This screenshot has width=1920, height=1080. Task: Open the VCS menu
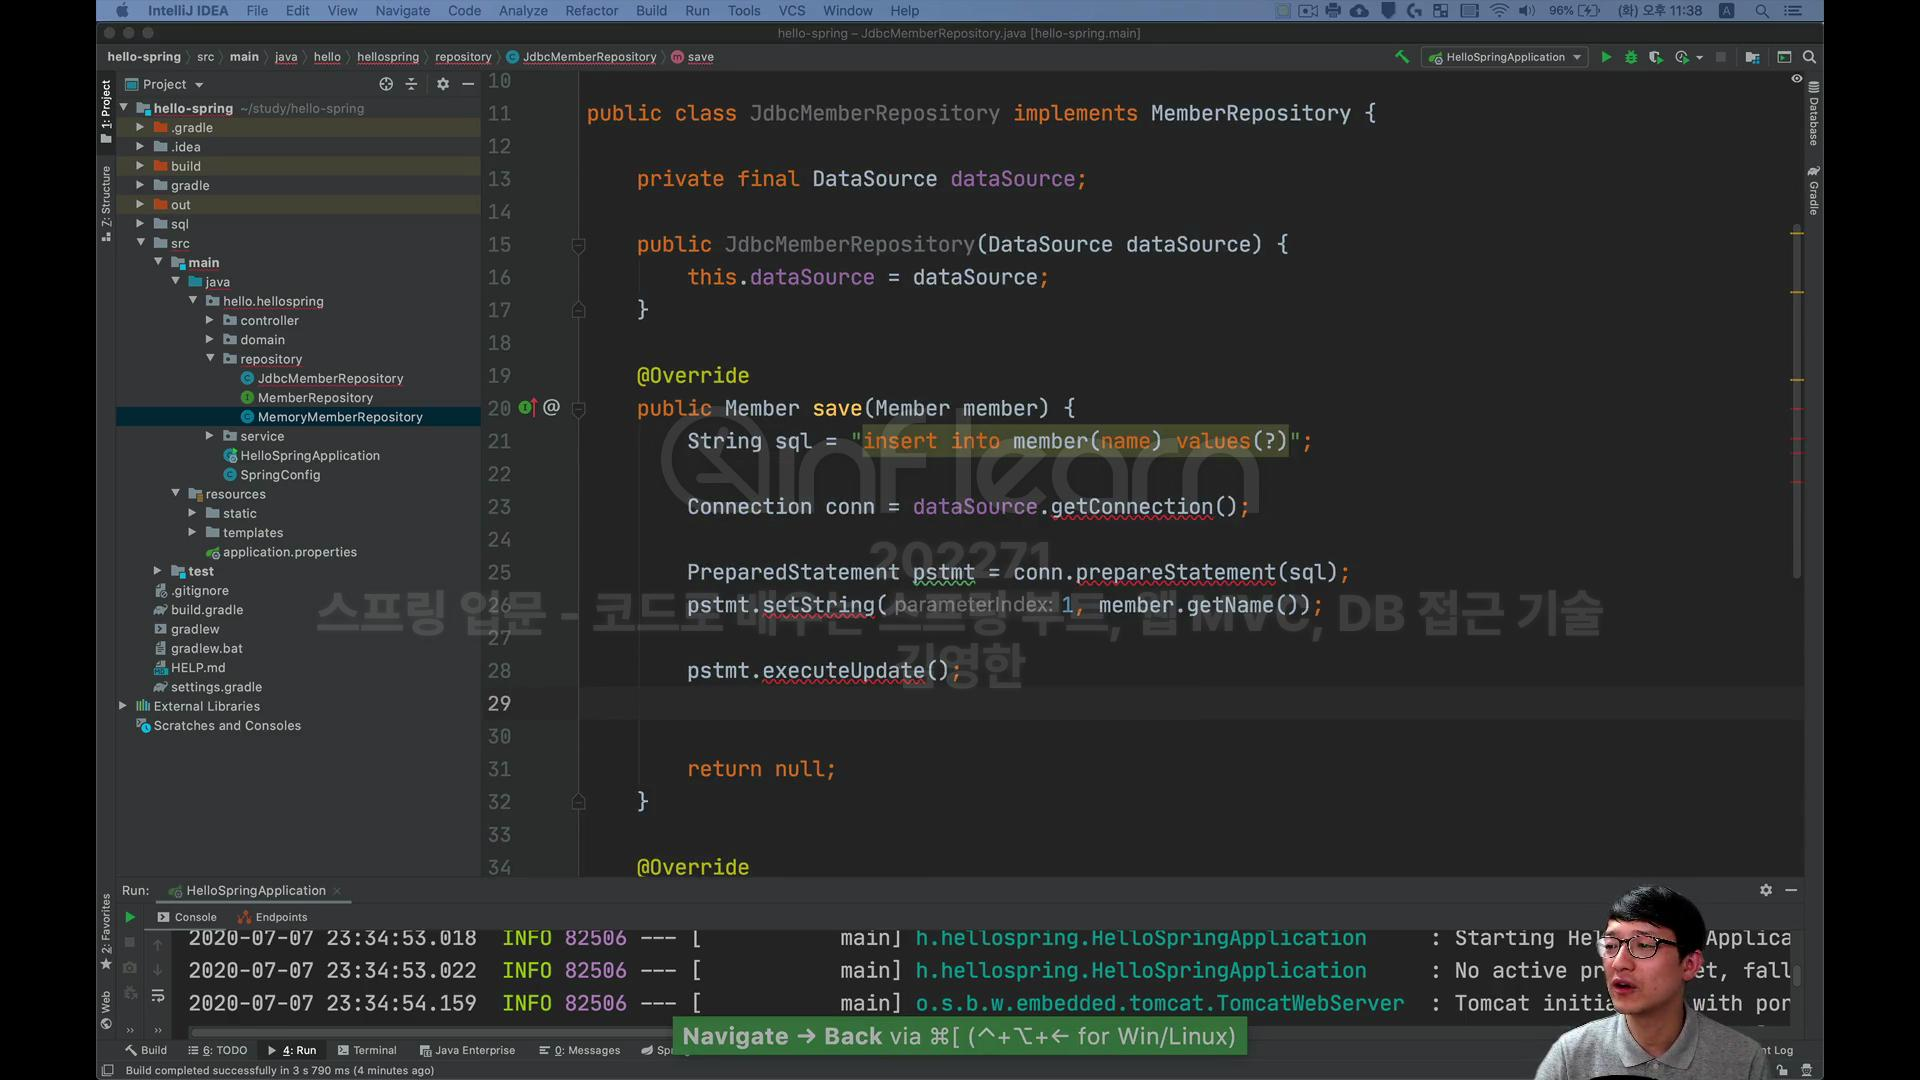792,11
